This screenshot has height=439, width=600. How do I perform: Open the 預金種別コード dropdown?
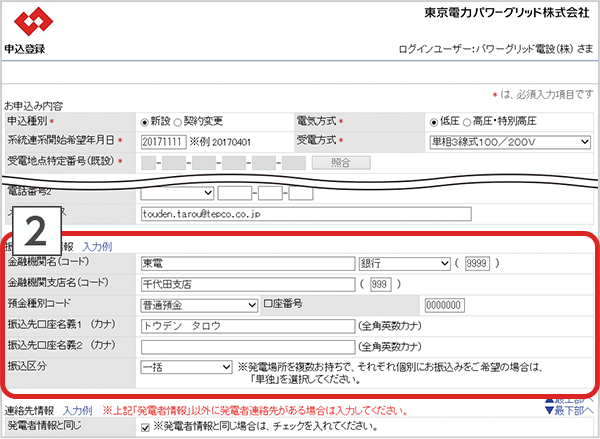199,305
